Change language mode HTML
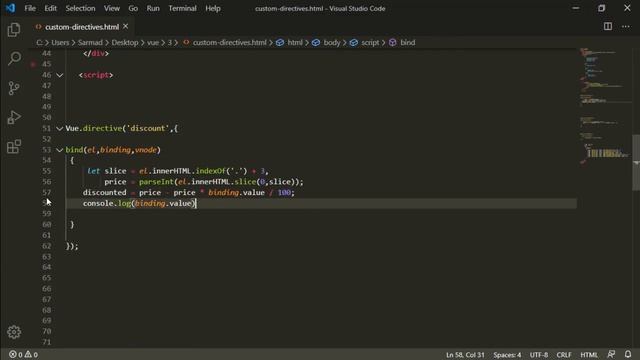This screenshot has height=360, width=640. tap(589, 355)
